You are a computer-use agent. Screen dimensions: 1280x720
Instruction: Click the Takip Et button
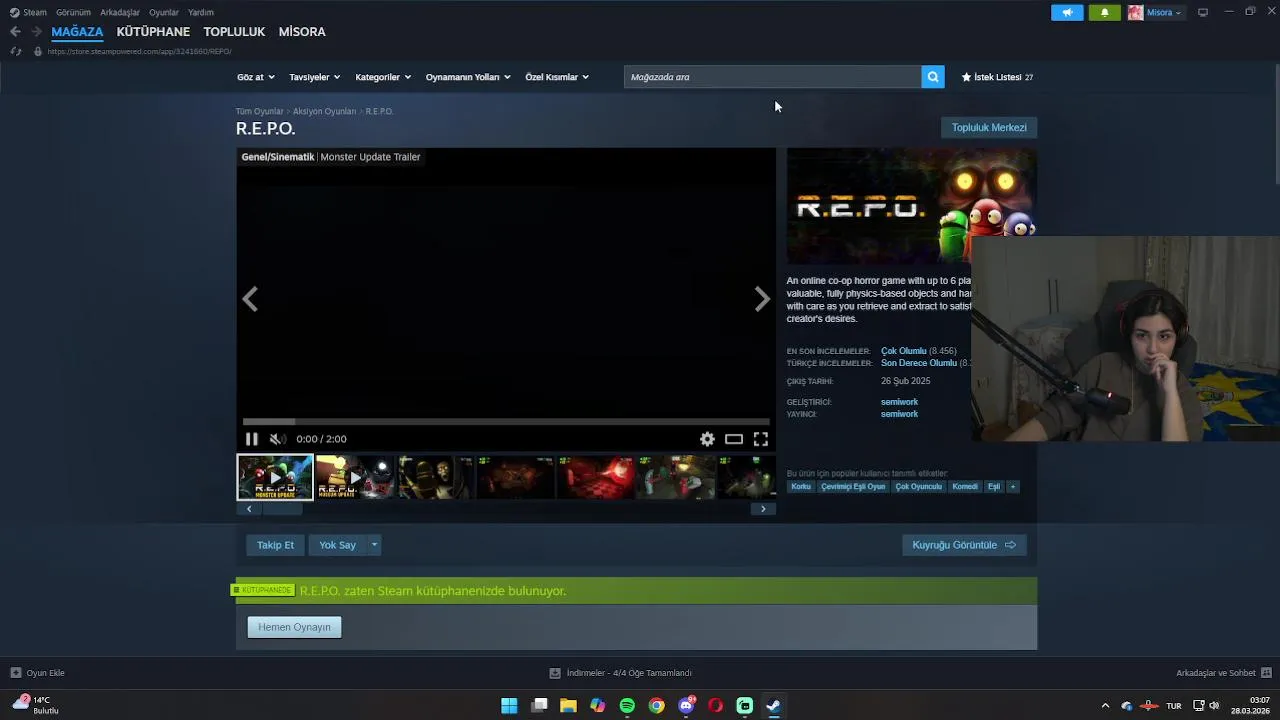pyautogui.click(x=275, y=545)
